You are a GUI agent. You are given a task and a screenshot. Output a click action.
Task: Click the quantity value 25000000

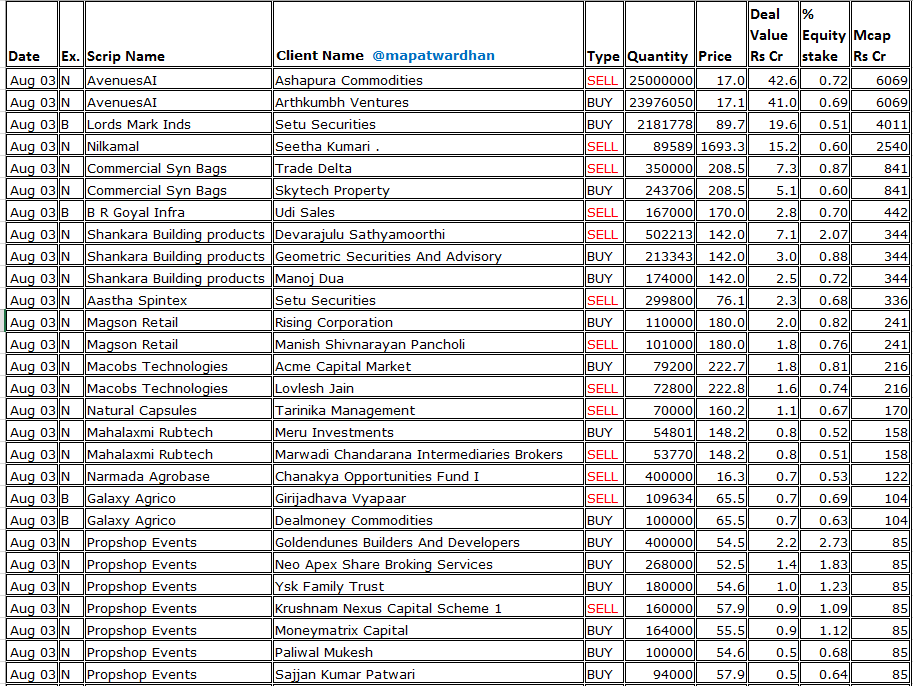661,80
